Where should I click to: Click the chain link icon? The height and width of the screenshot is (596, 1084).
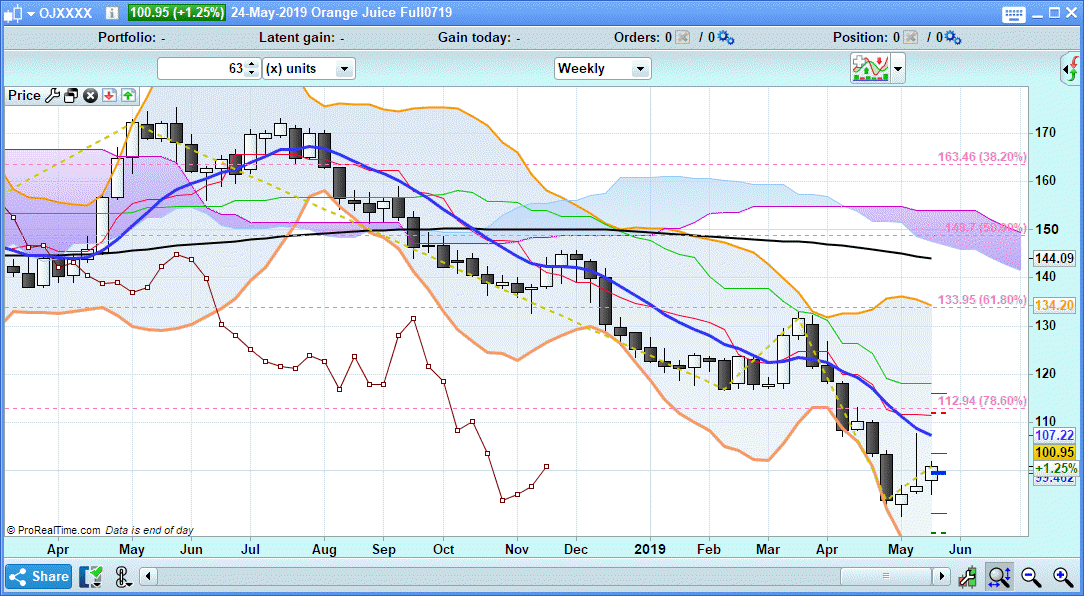pyautogui.click(x=122, y=576)
